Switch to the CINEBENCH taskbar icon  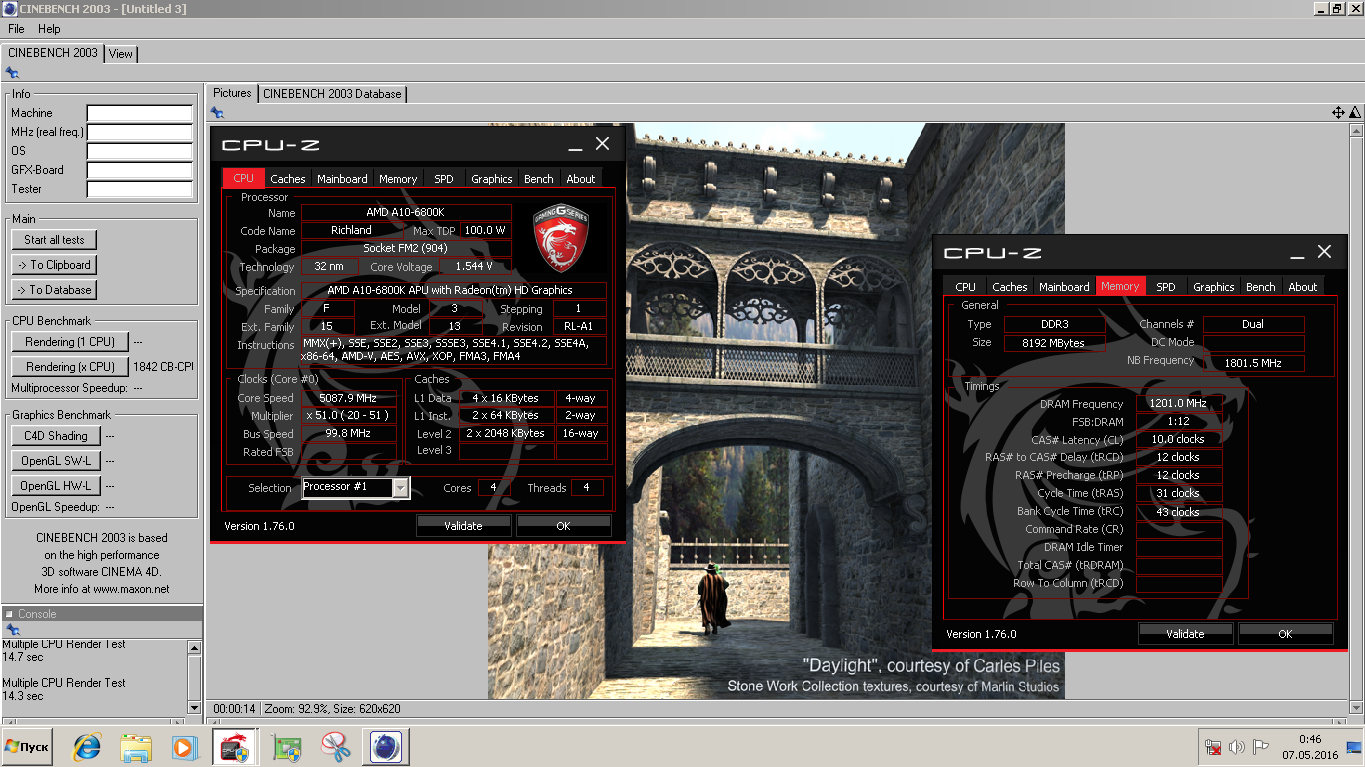386,747
